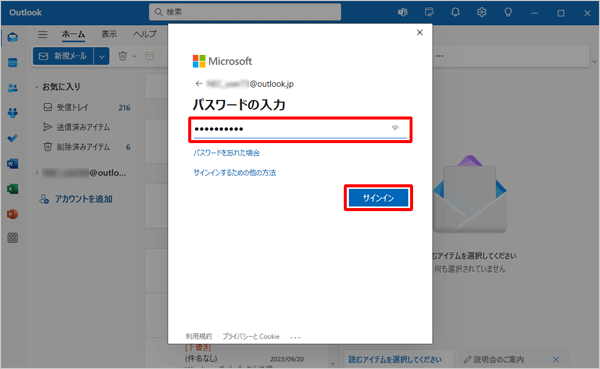
Task: Open the more options ellipsis in dialog footer
Action: pyautogui.click(x=295, y=337)
